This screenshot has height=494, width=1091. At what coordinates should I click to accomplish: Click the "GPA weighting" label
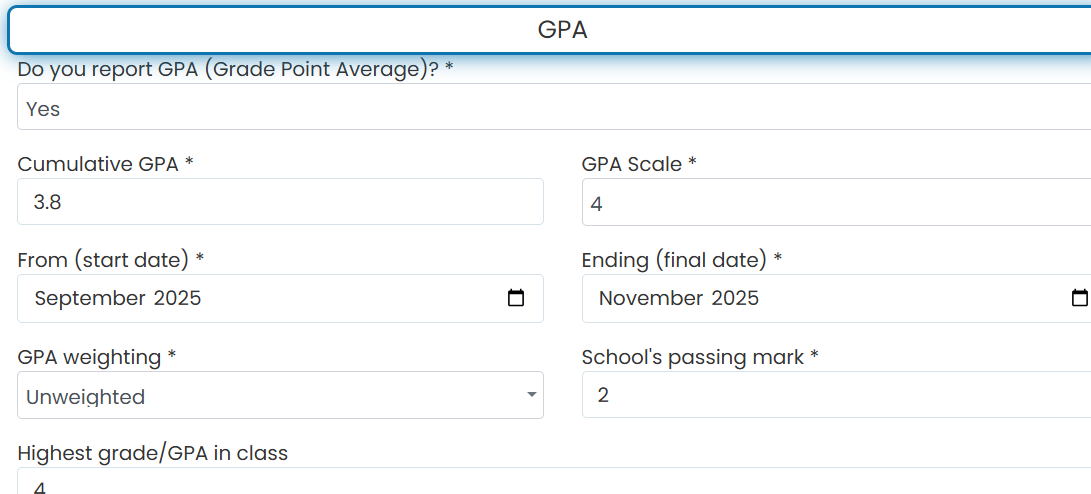[x=97, y=358]
